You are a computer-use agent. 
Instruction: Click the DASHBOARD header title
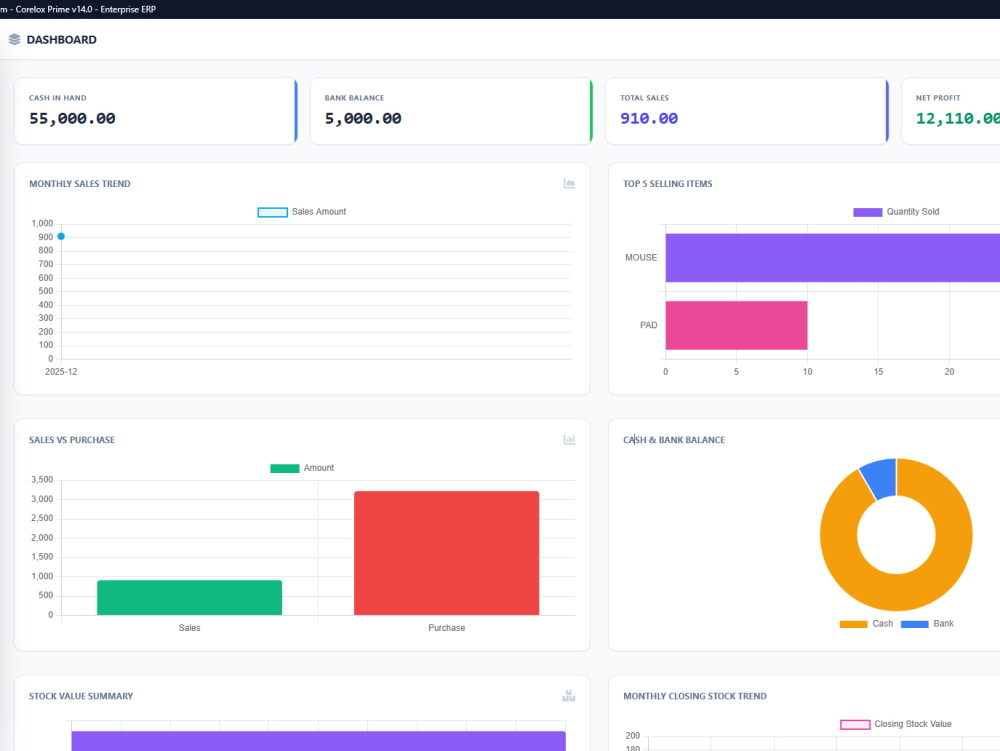pos(61,40)
